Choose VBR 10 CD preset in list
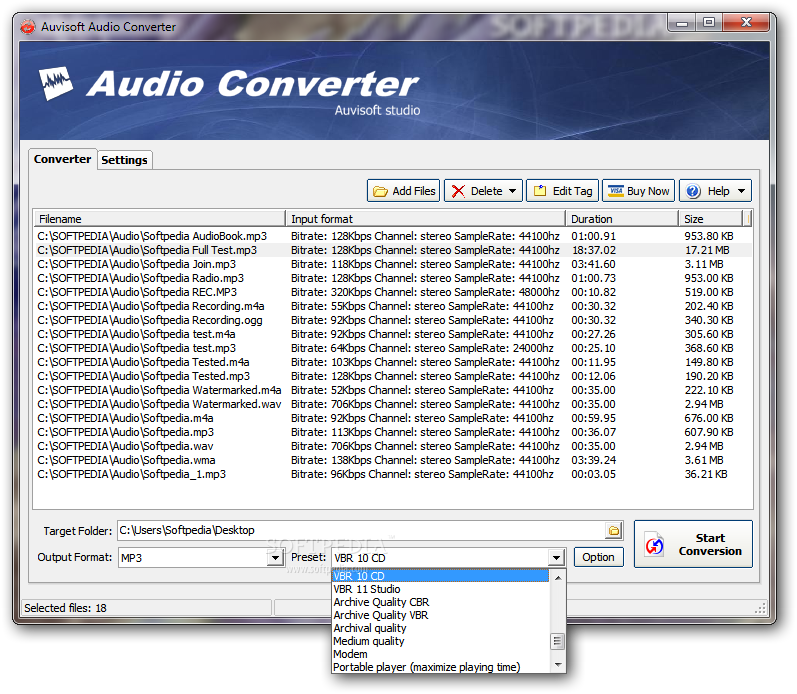 440,576
